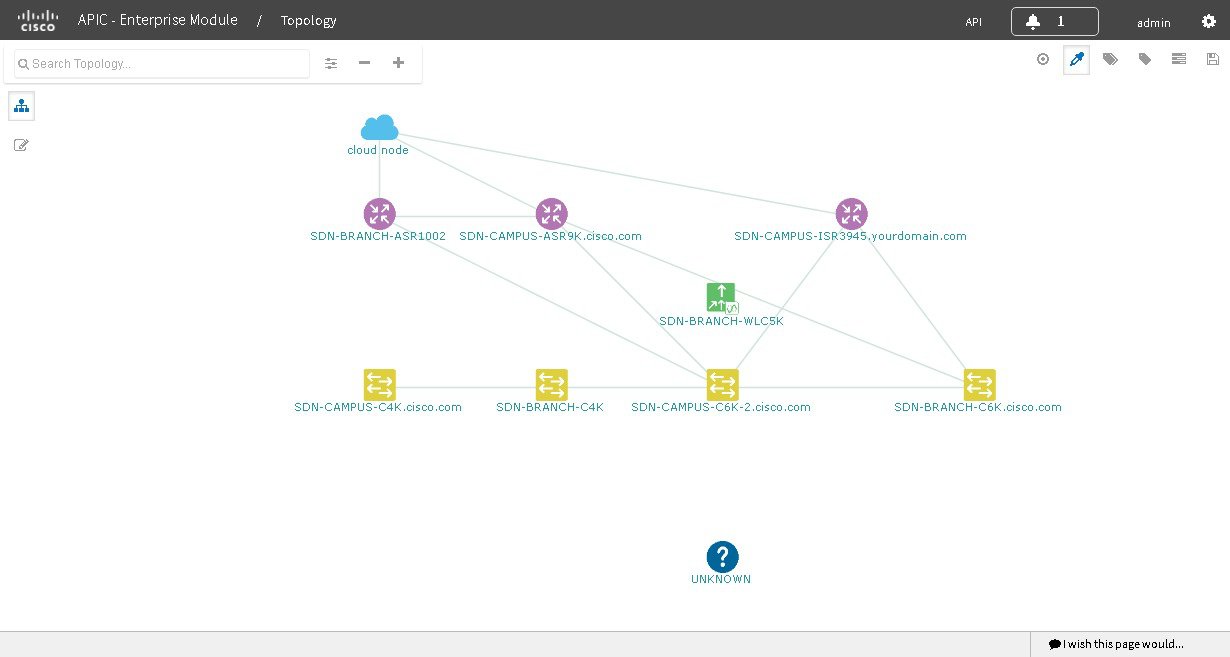Open 'I wish this page would...' feedback

click(1116, 644)
